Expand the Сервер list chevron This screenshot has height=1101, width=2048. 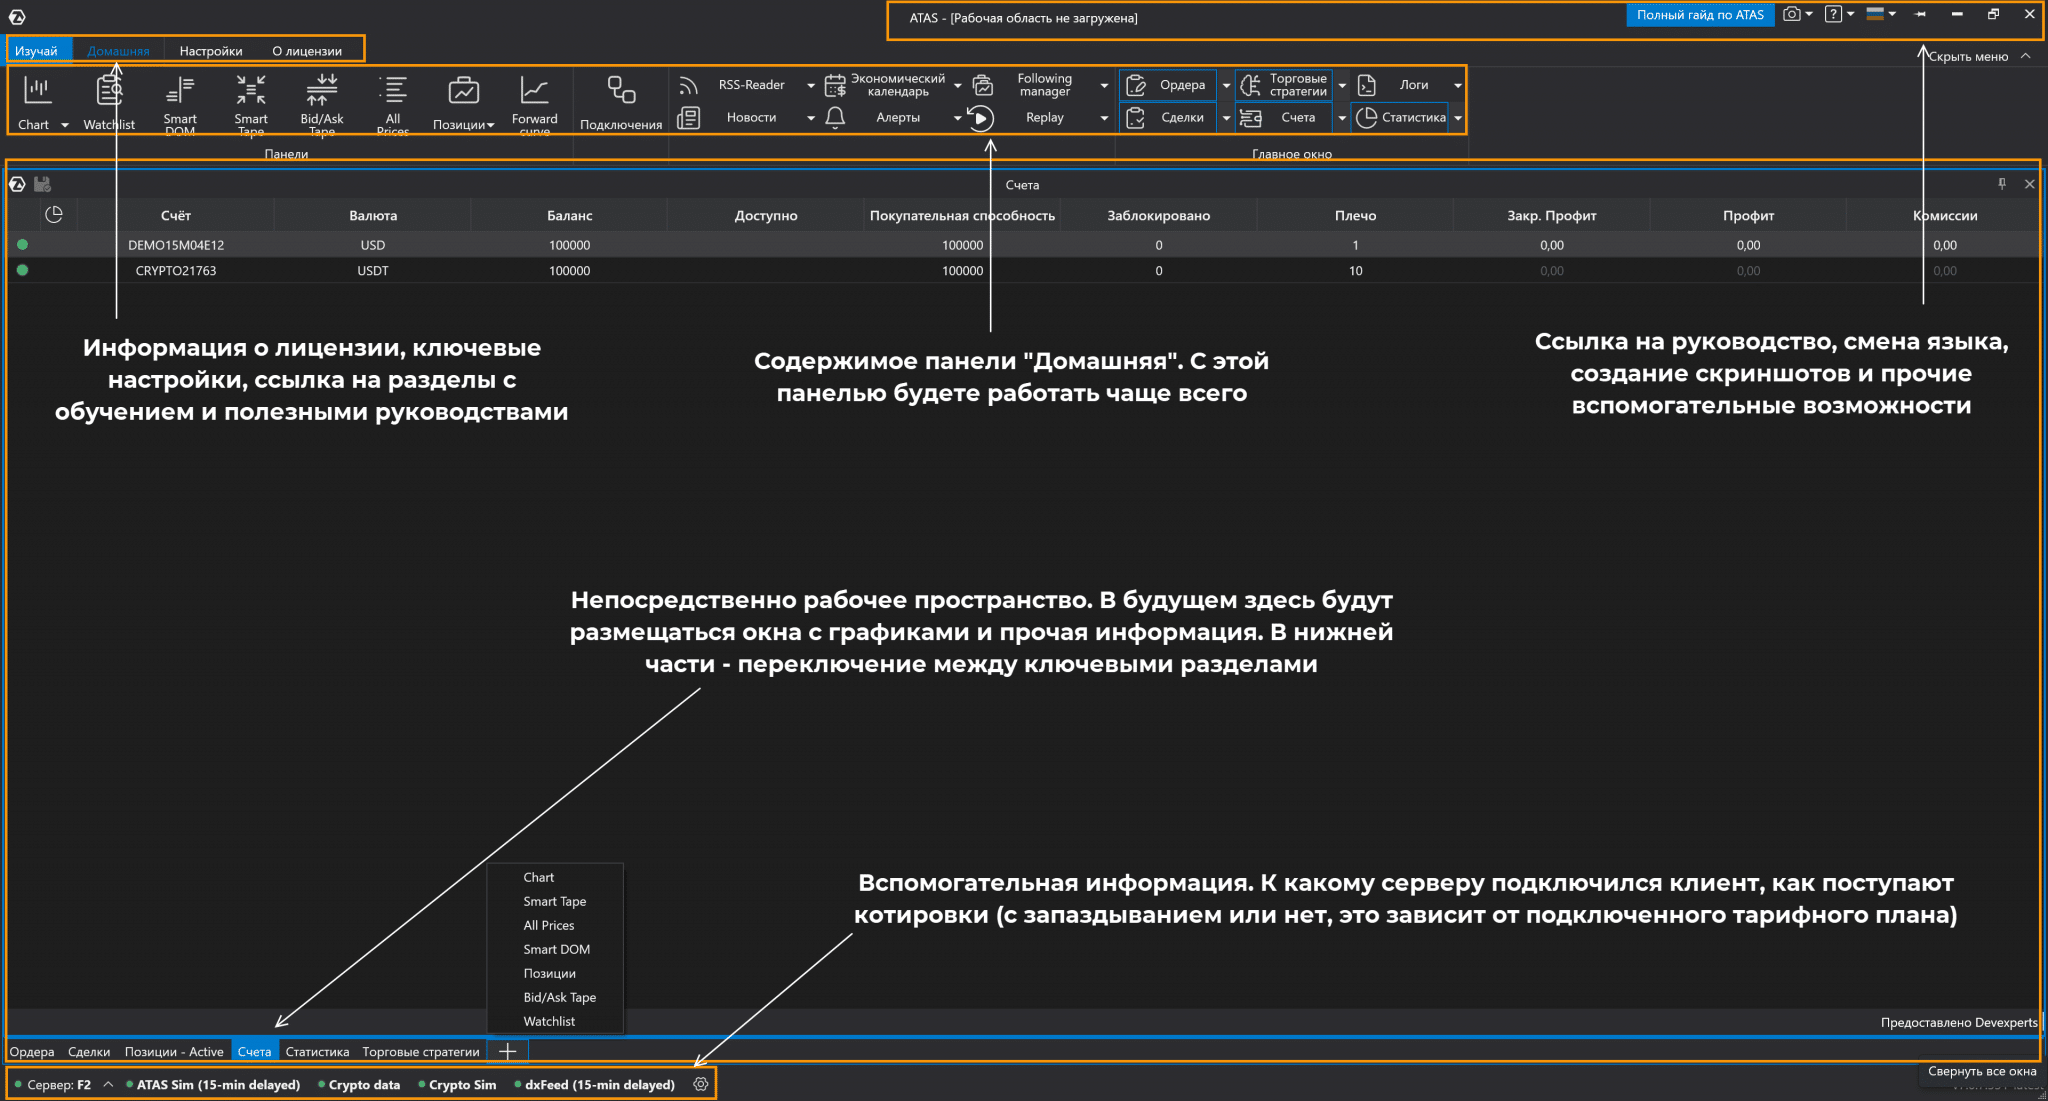tap(108, 1084)
